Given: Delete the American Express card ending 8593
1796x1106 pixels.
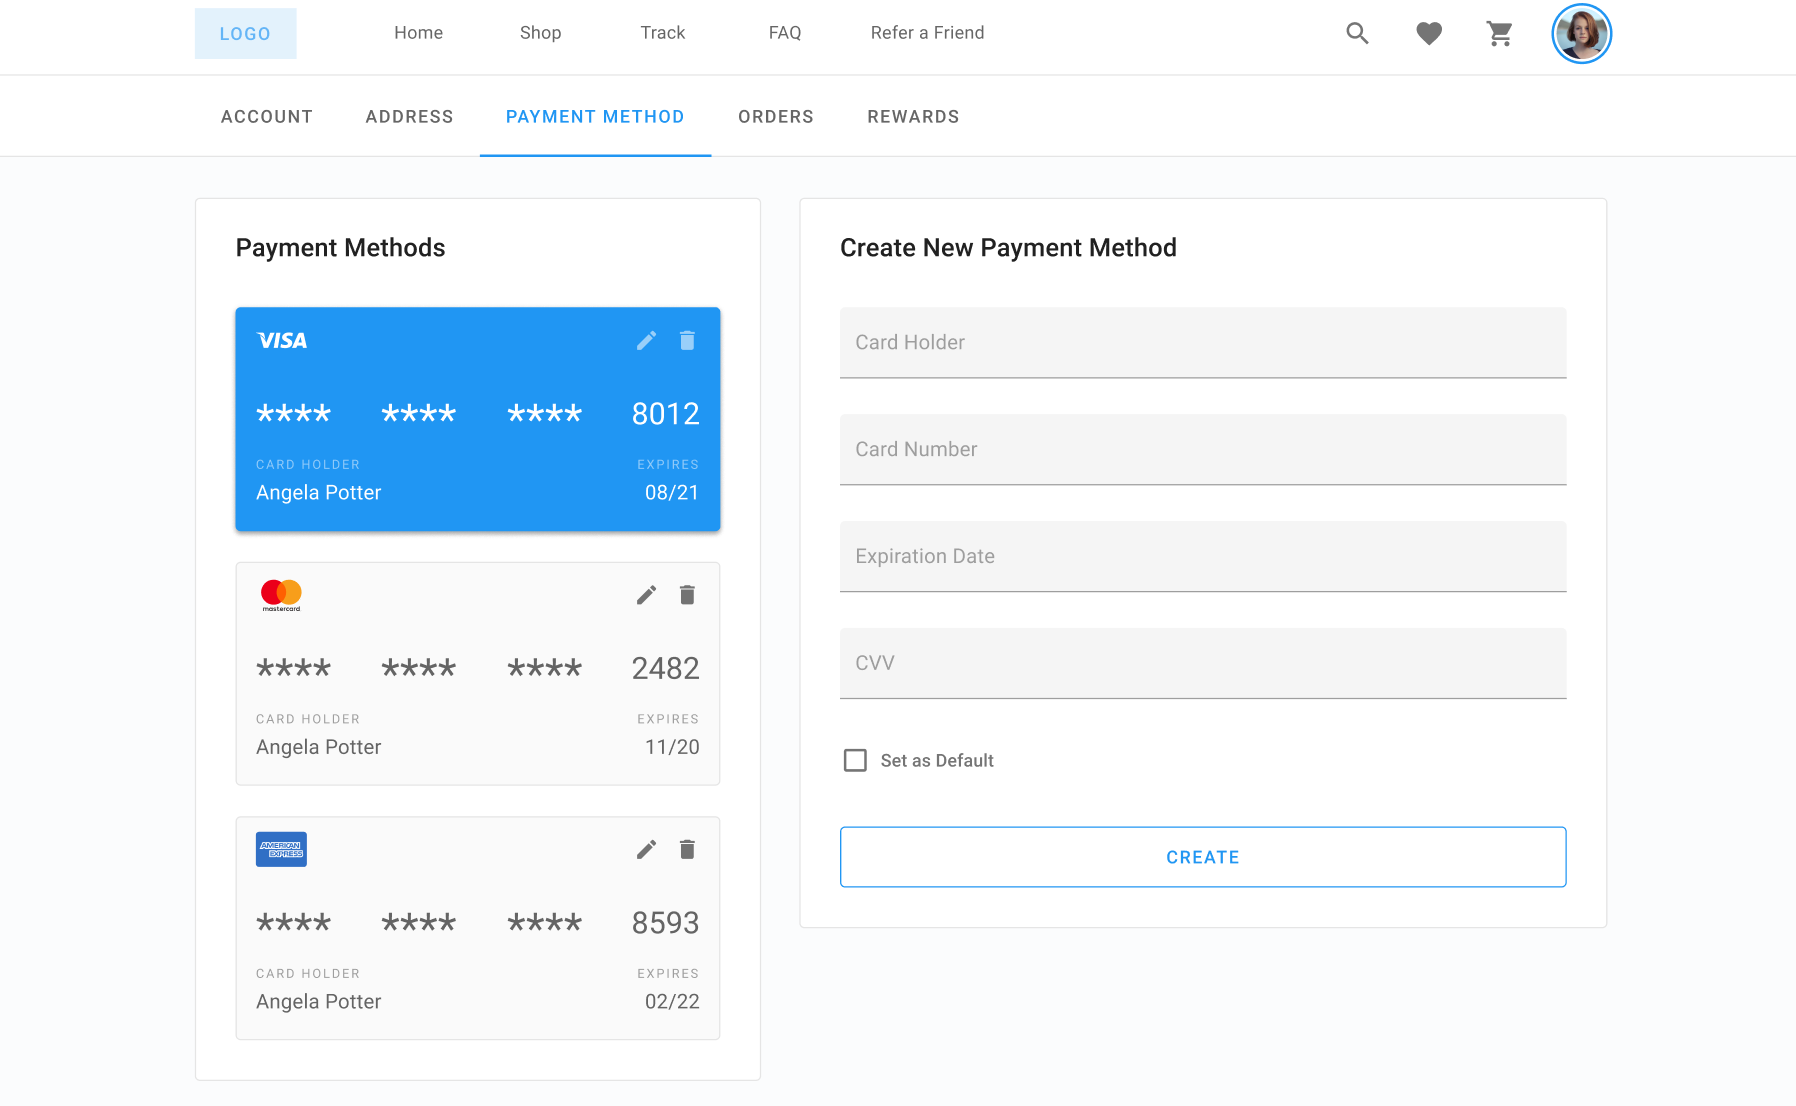Looking at the screenshot, I should click(687, 850).
